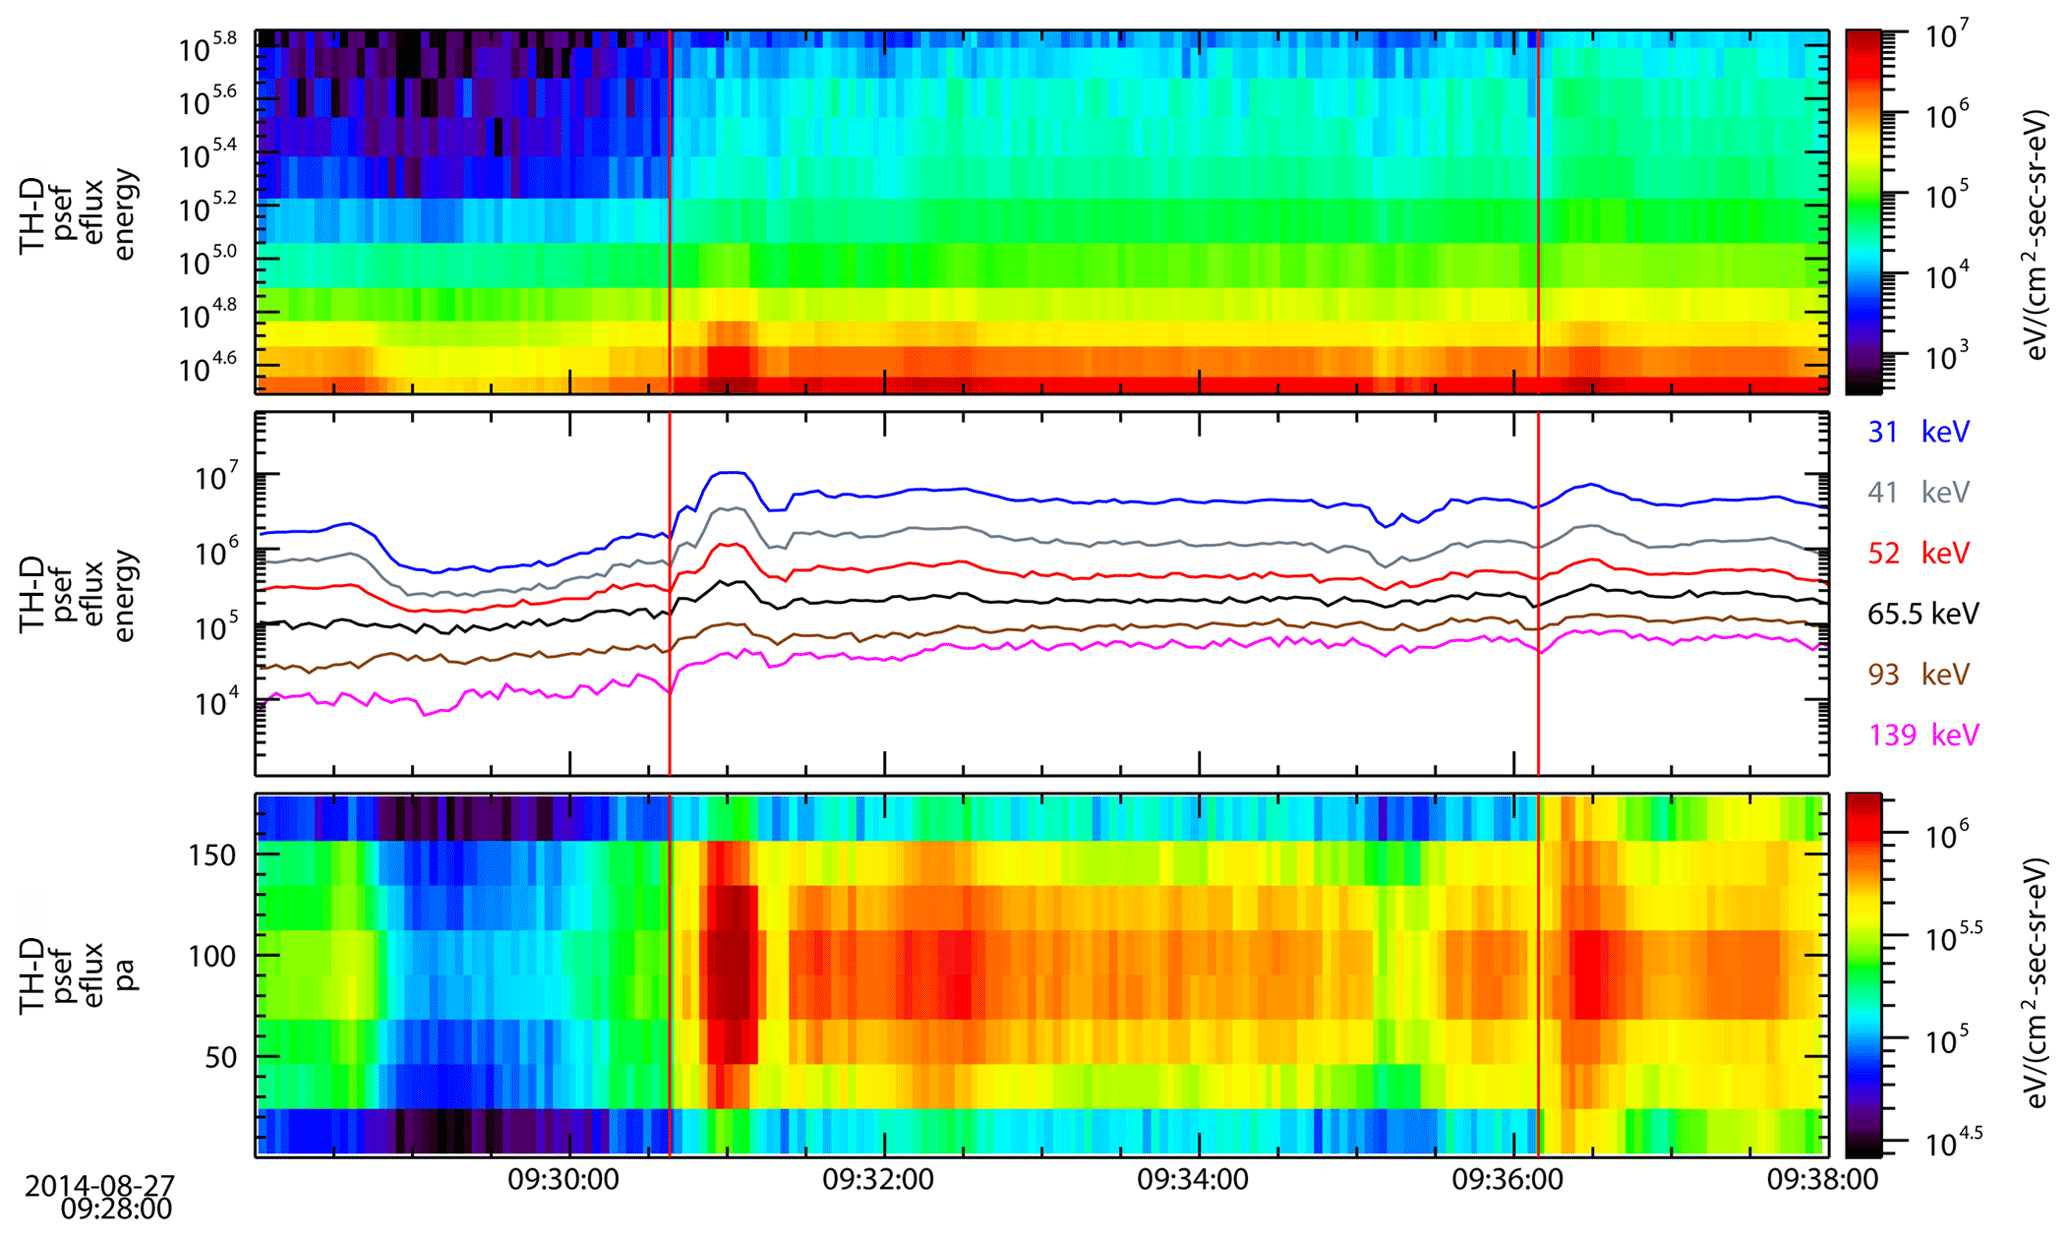Click the top spectrogram colorbar
Screen dimensions: 2067x1237
pos(1862,212)
